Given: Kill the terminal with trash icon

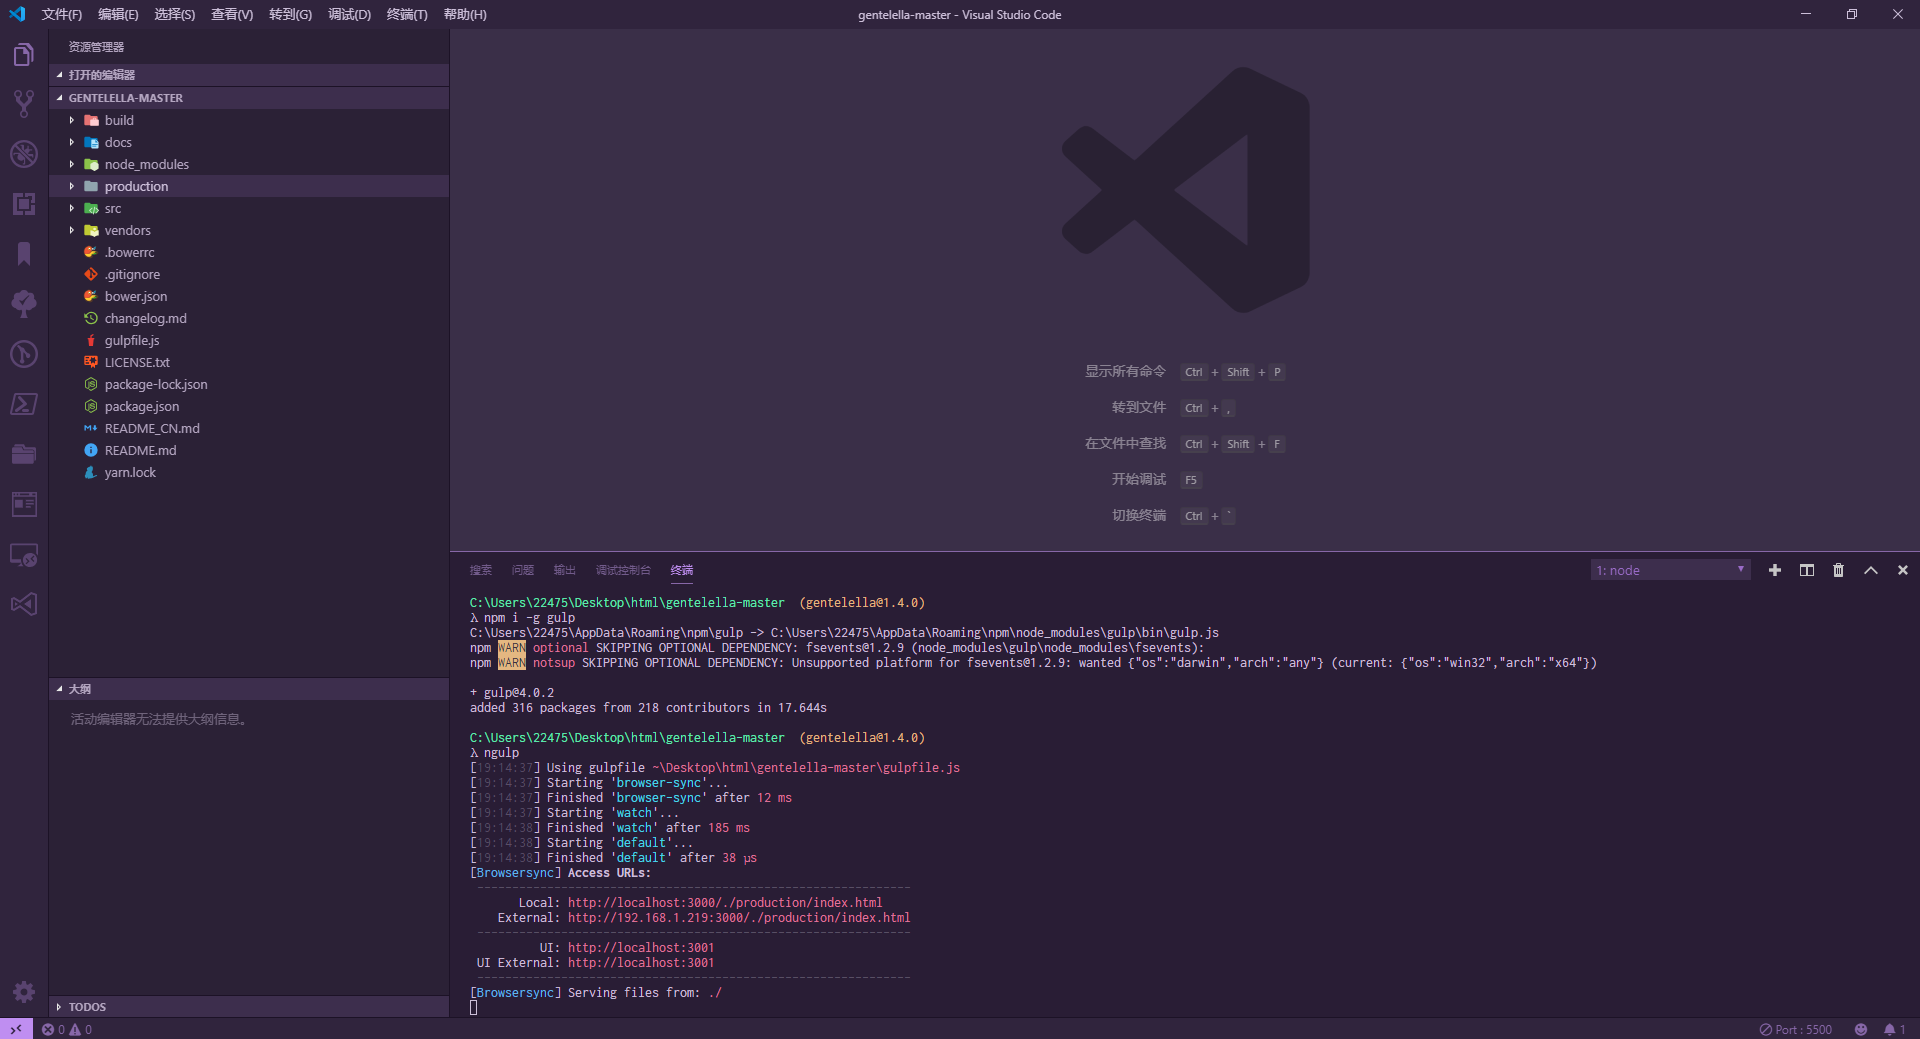Looking at the screenshot, I should (1838, 570).
